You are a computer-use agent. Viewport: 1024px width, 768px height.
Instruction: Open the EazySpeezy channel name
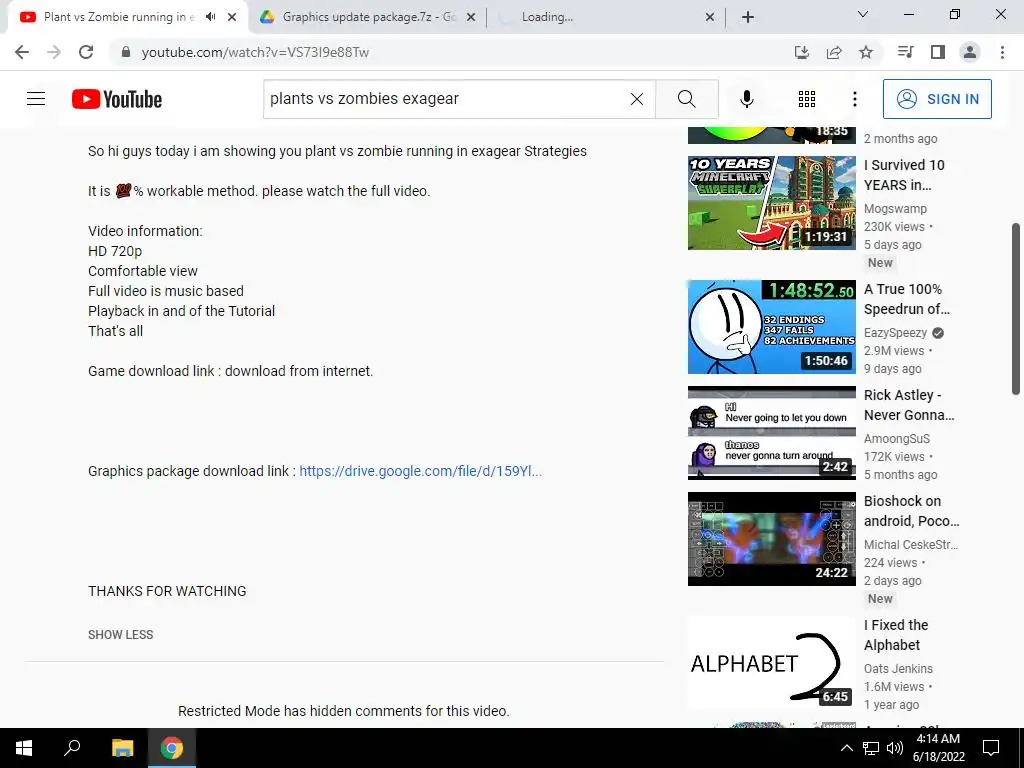[x=895, y=332]
